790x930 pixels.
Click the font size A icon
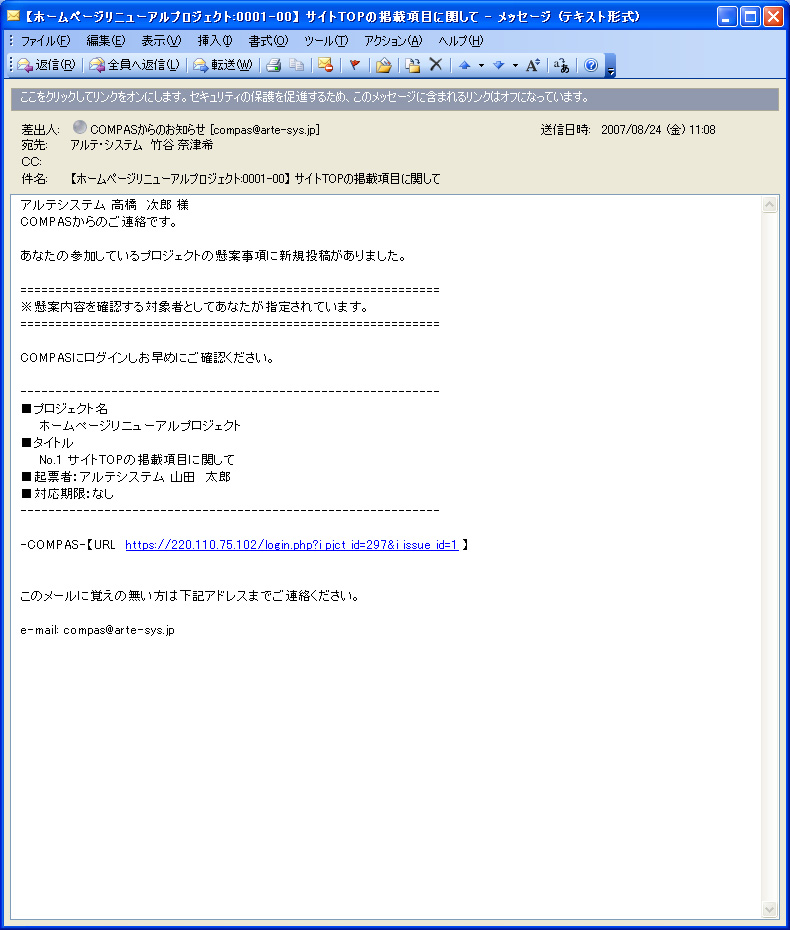pyautogui.click(x=533, y=65)
